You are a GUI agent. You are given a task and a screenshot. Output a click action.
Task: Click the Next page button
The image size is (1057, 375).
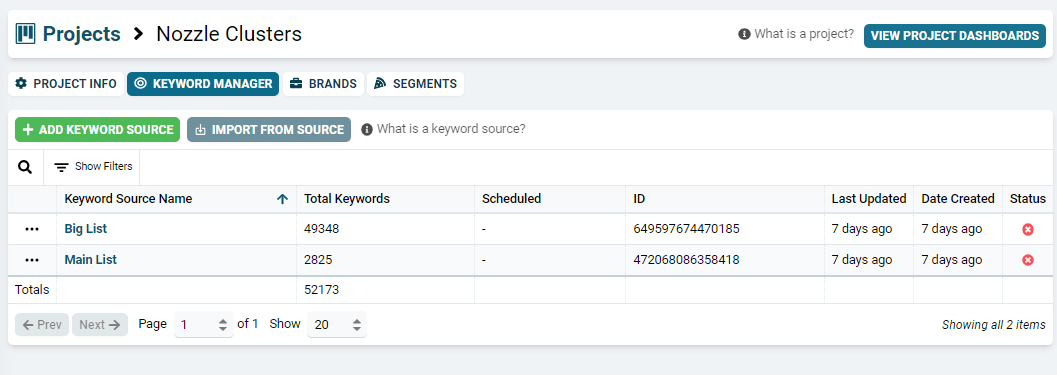coord(100,324)
